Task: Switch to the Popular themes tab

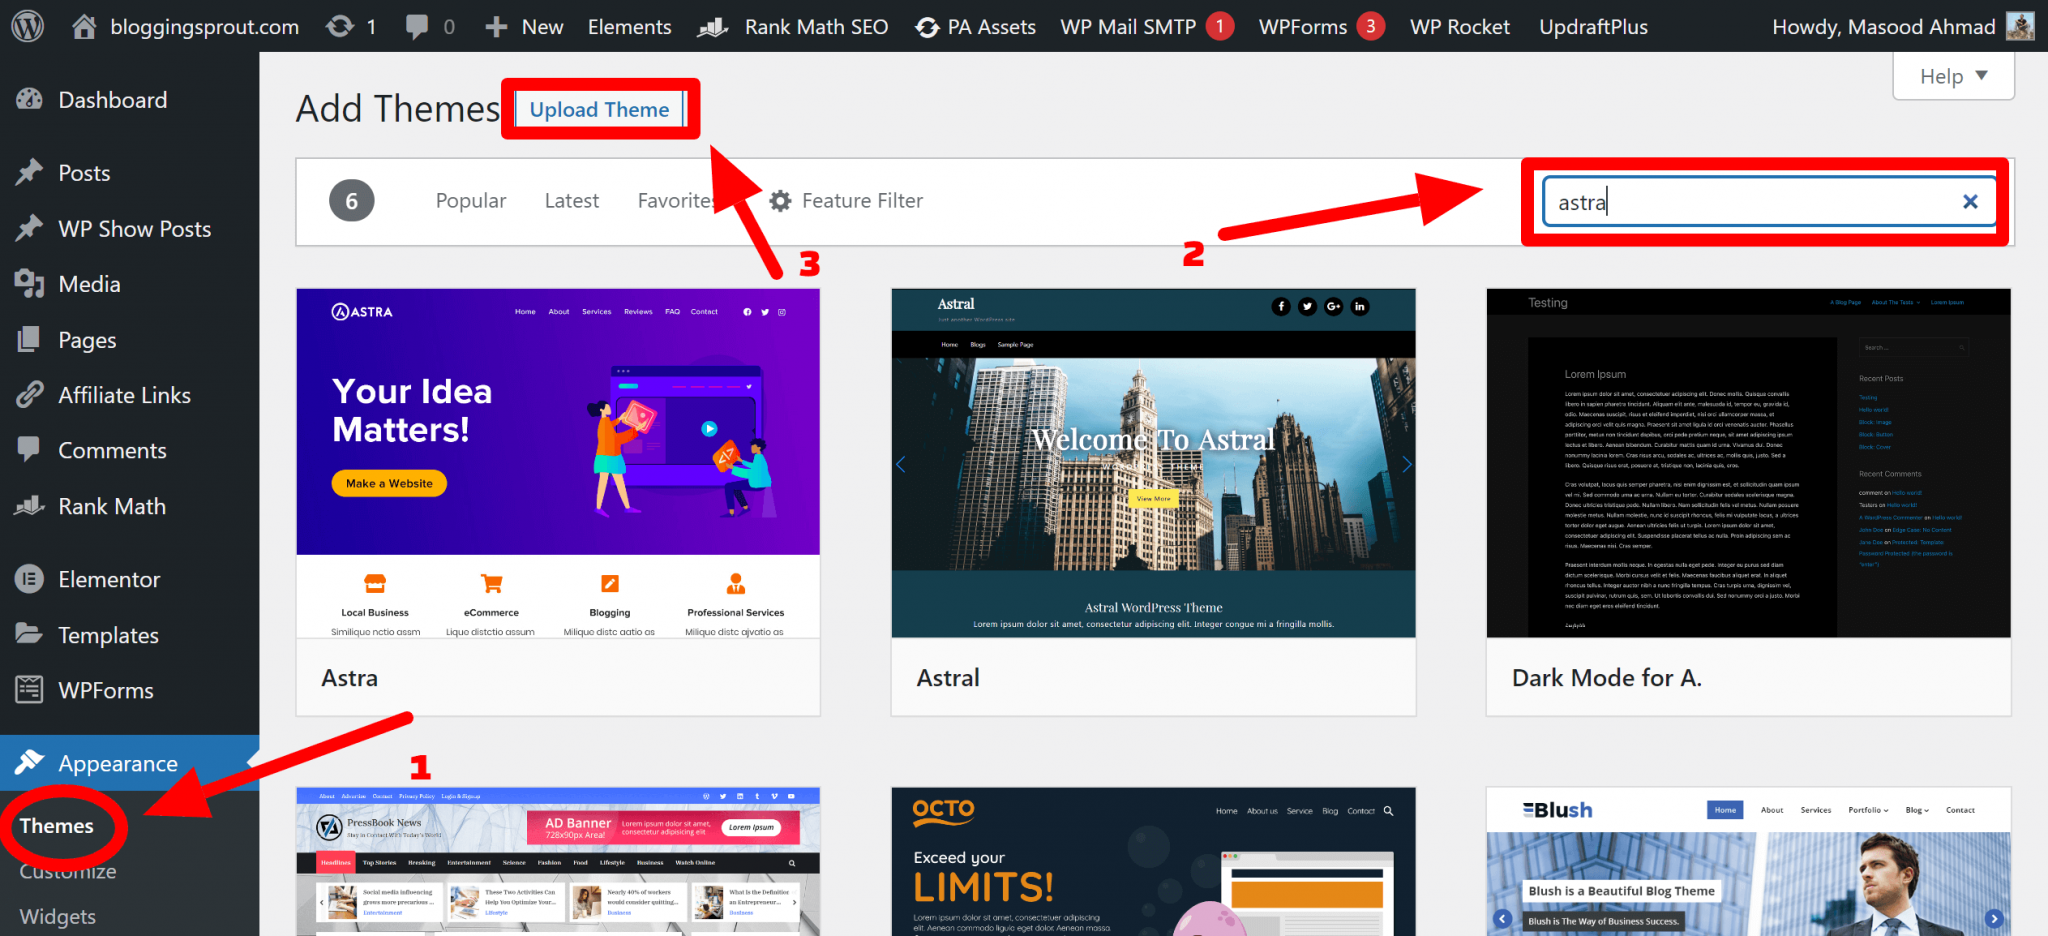Action: (471, 201)
